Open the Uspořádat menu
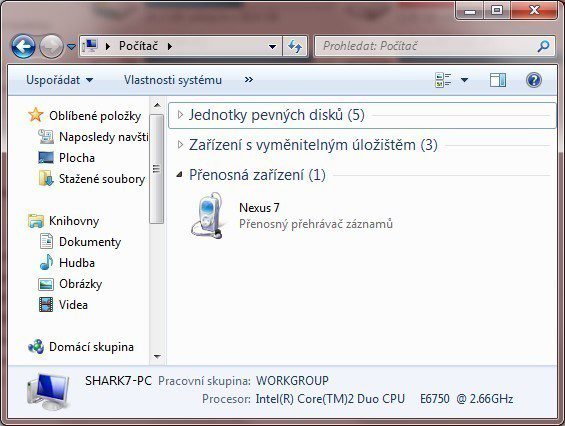The width and height of the screenshot is (565, 426). point(59,80)
